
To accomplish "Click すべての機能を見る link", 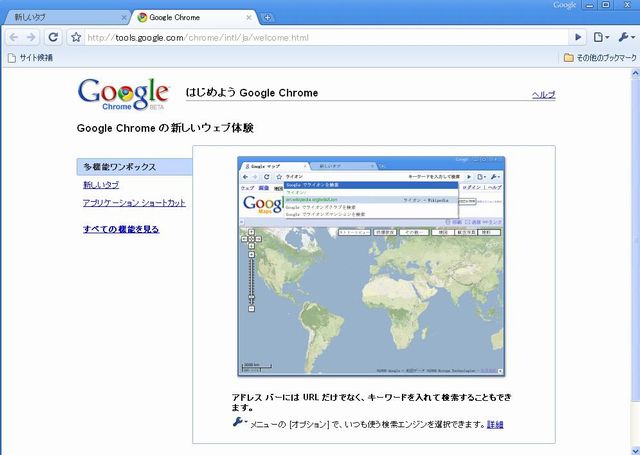I will (121, 229).
